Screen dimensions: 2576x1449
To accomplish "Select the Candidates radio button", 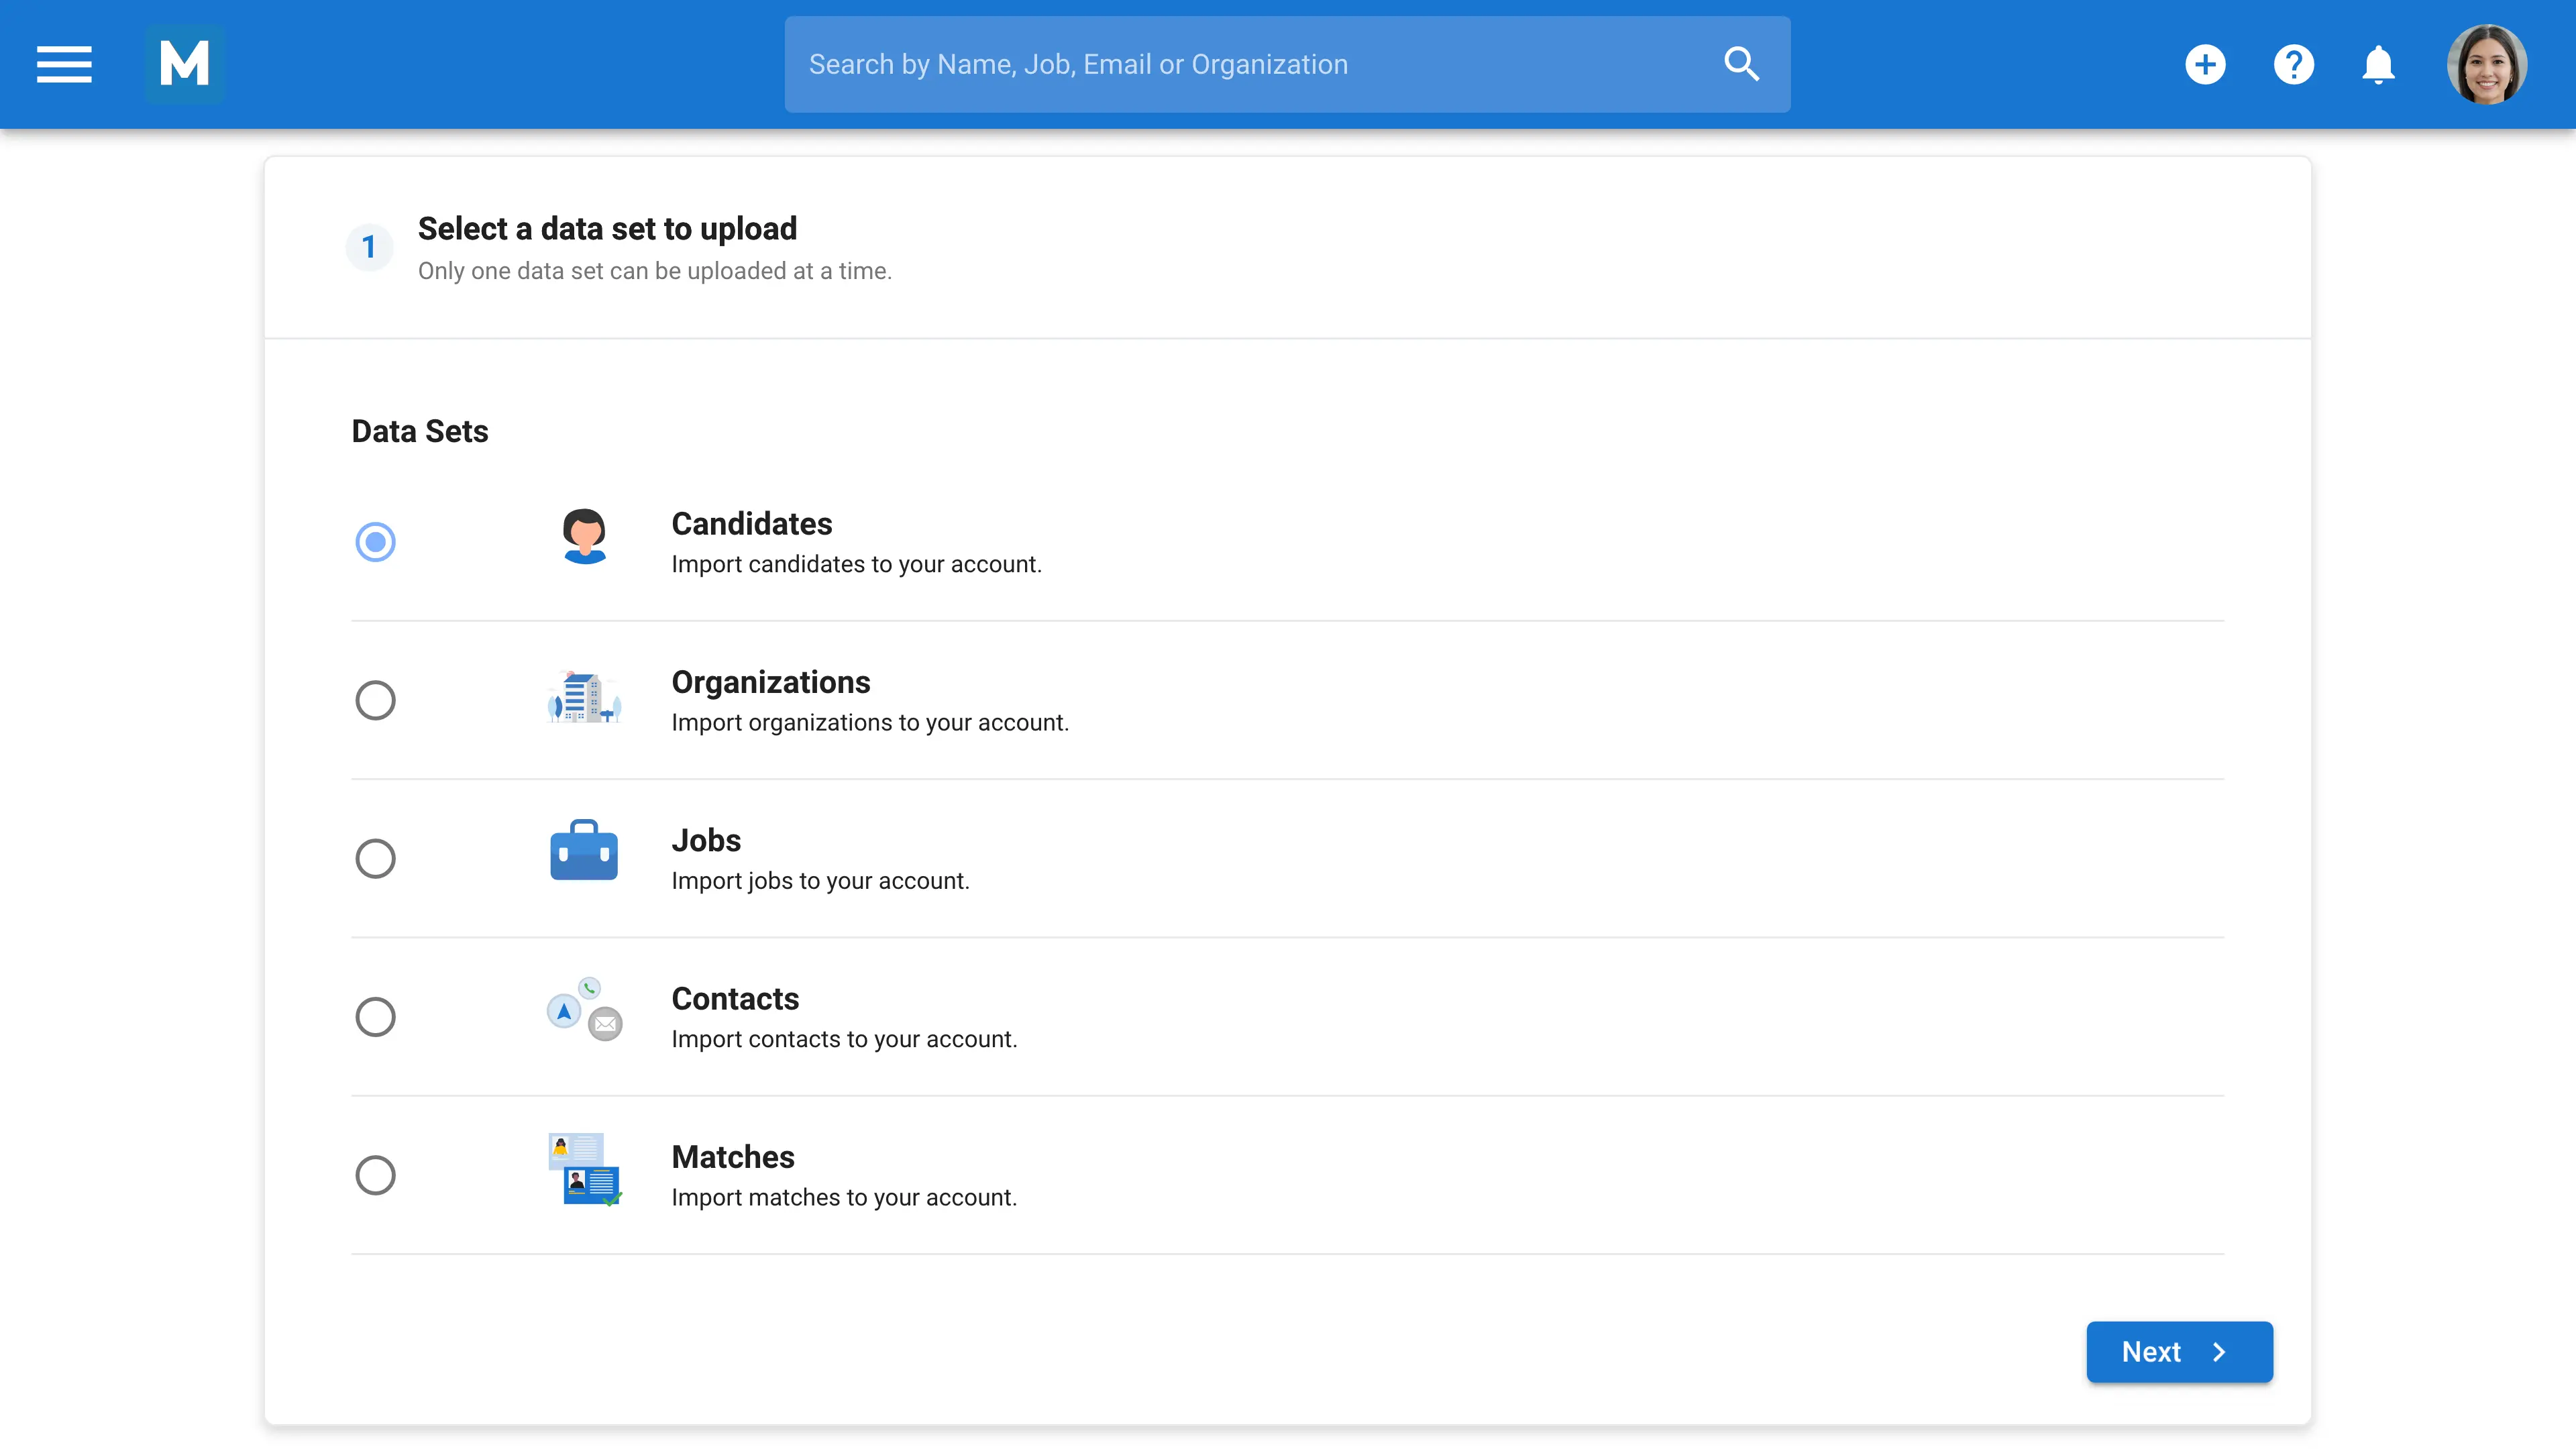I will pyautogui.click(x=375, y=542).
